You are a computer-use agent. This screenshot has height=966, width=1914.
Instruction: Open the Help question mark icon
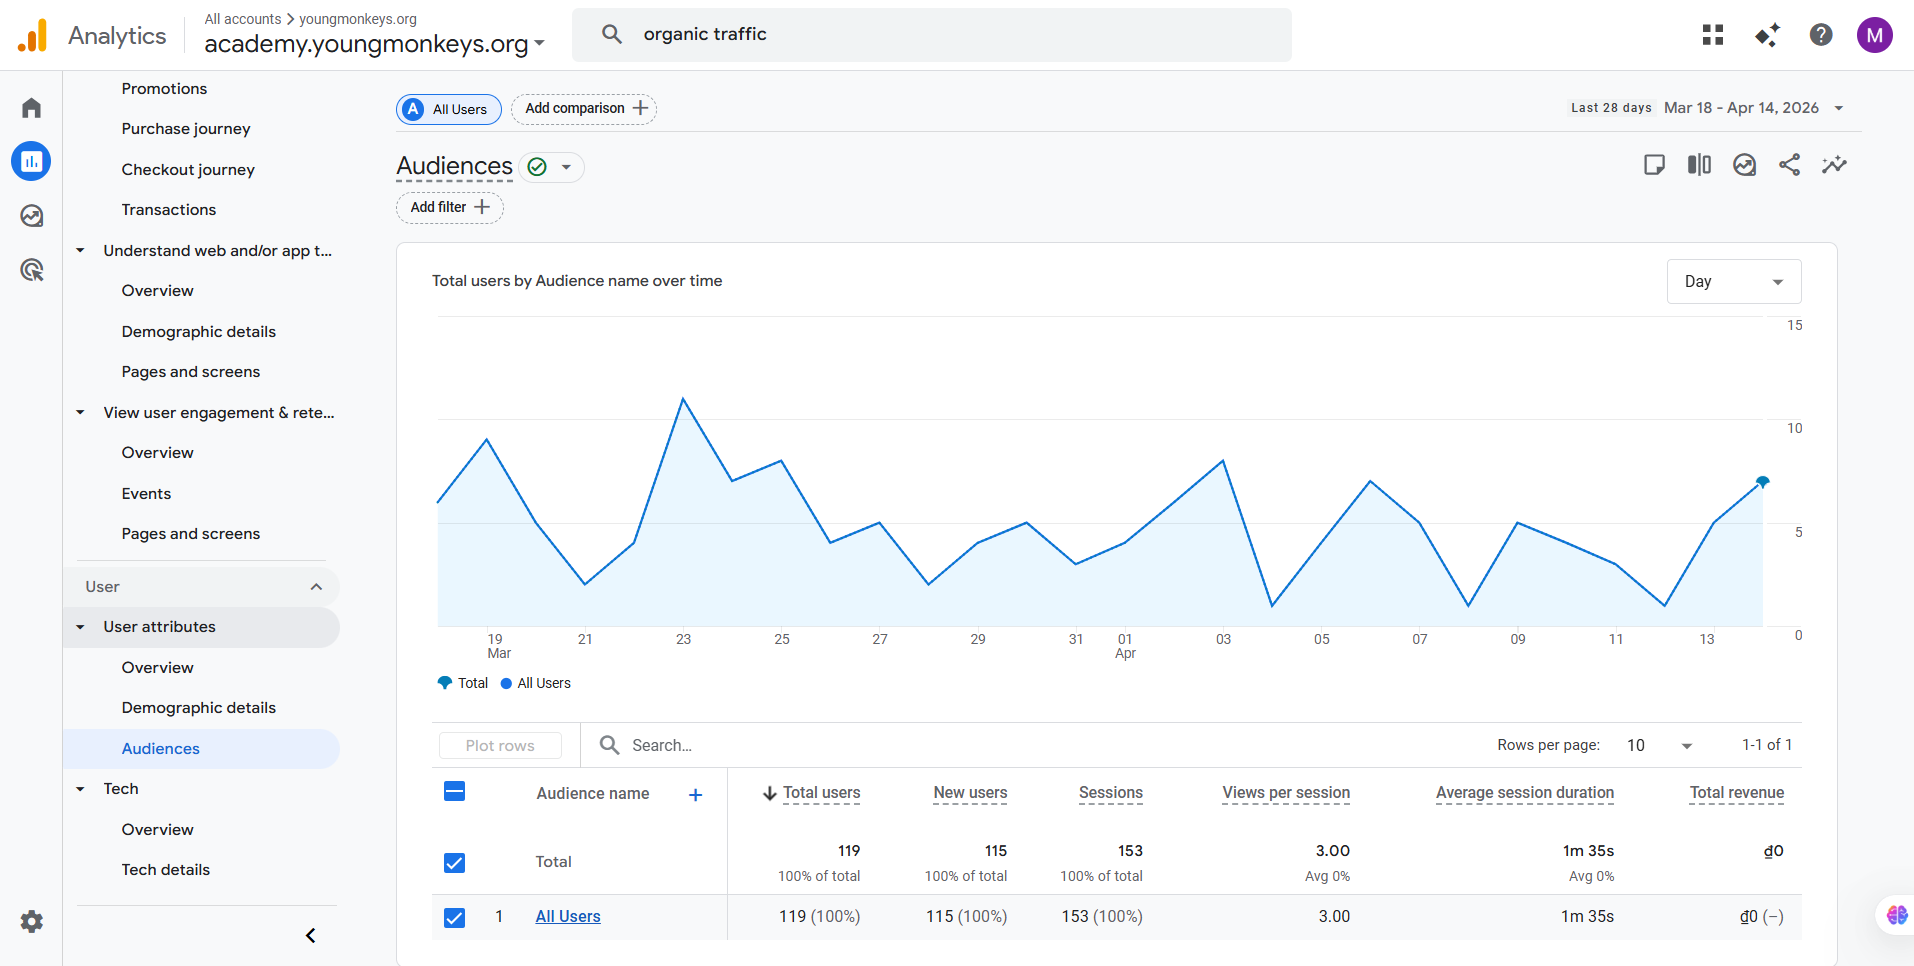1820,35
